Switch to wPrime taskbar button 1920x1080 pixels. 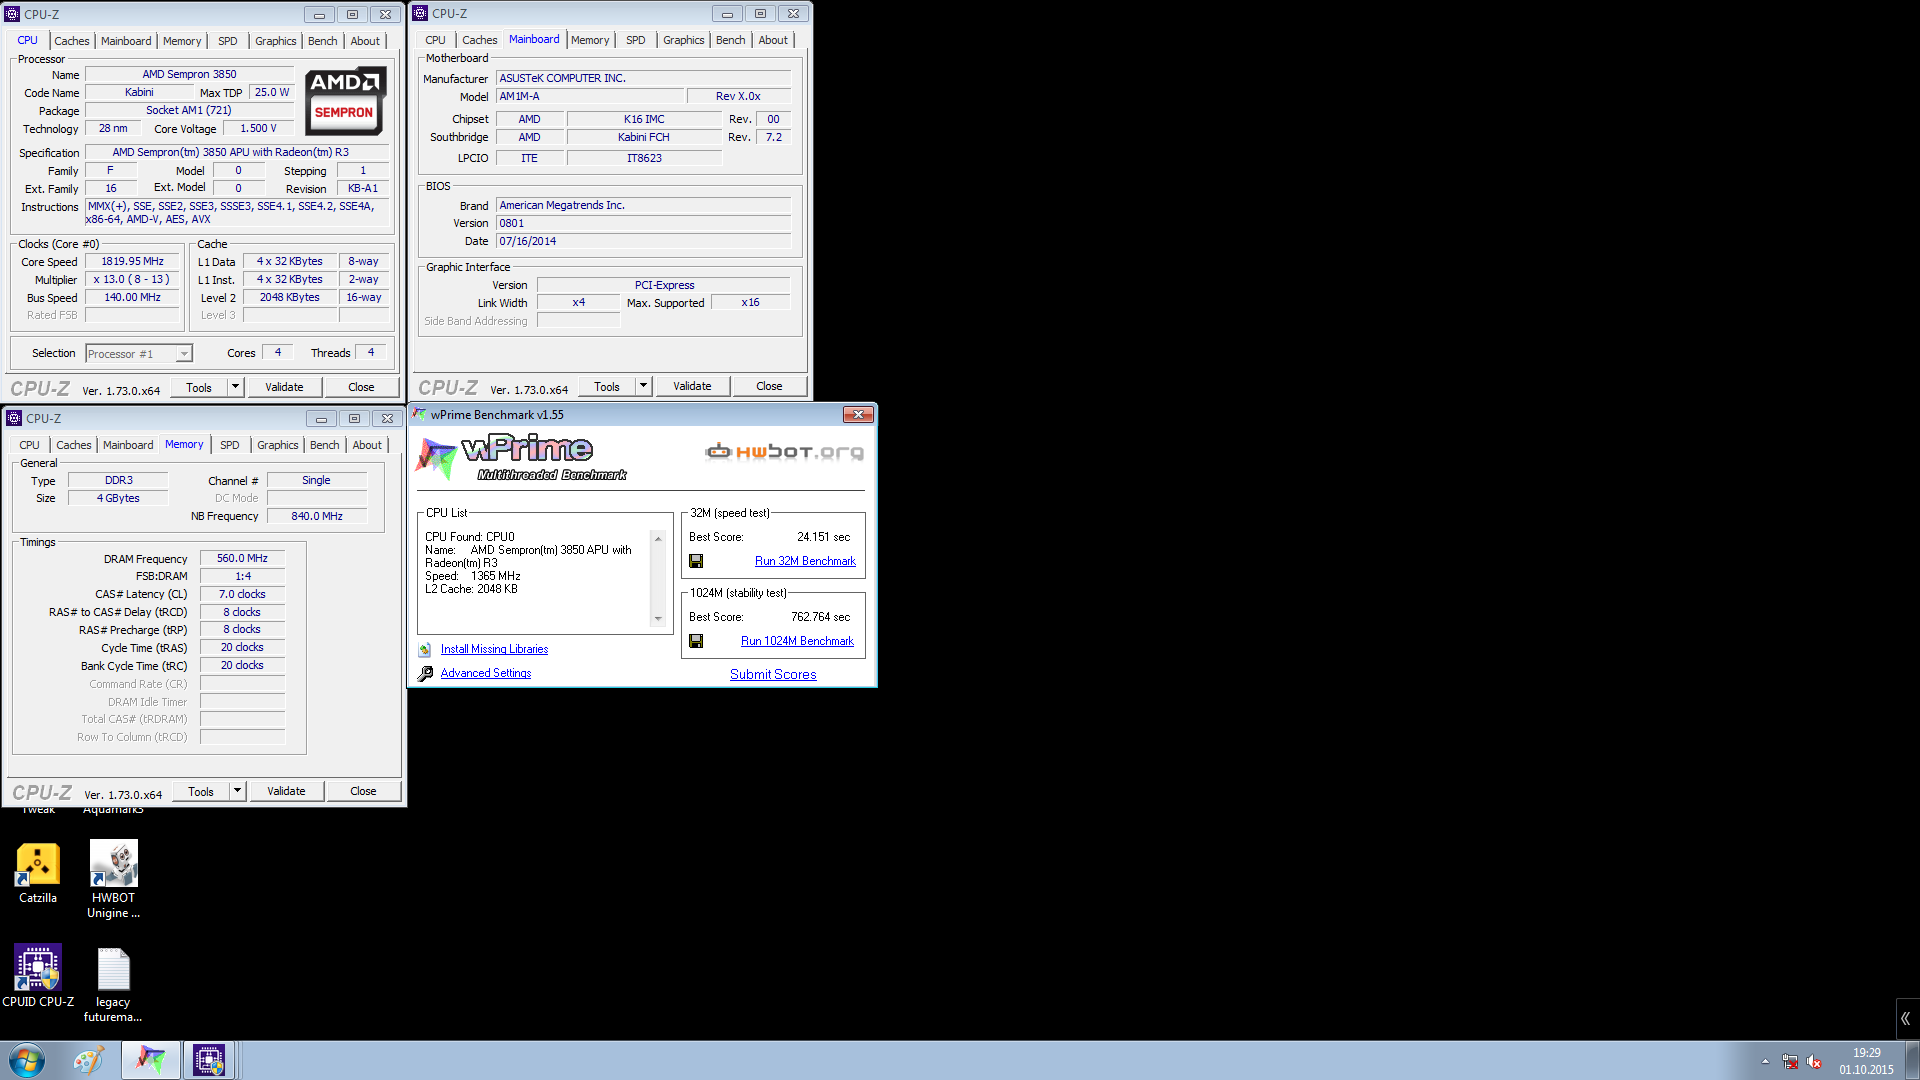click(x=151, y=1060)
